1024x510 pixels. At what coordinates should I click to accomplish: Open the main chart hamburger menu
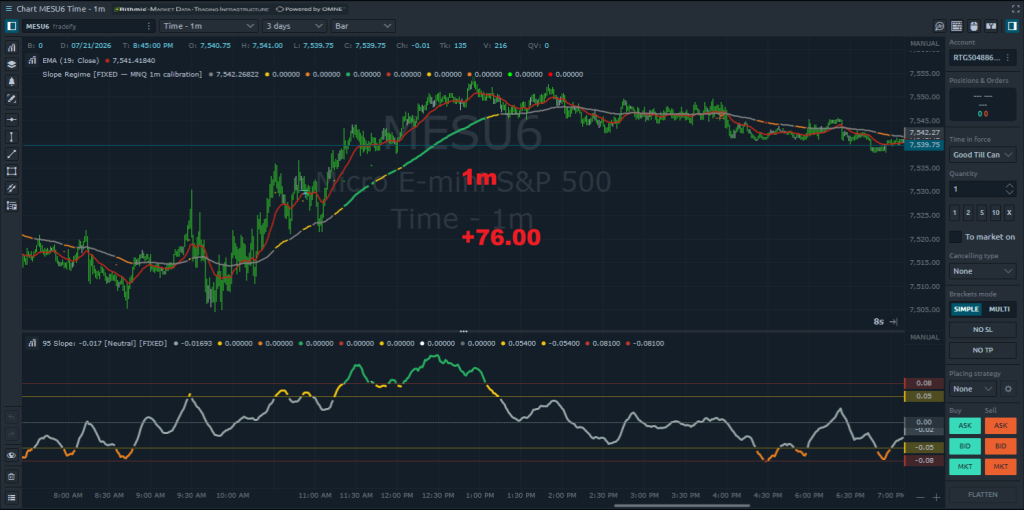pos(8,9)
